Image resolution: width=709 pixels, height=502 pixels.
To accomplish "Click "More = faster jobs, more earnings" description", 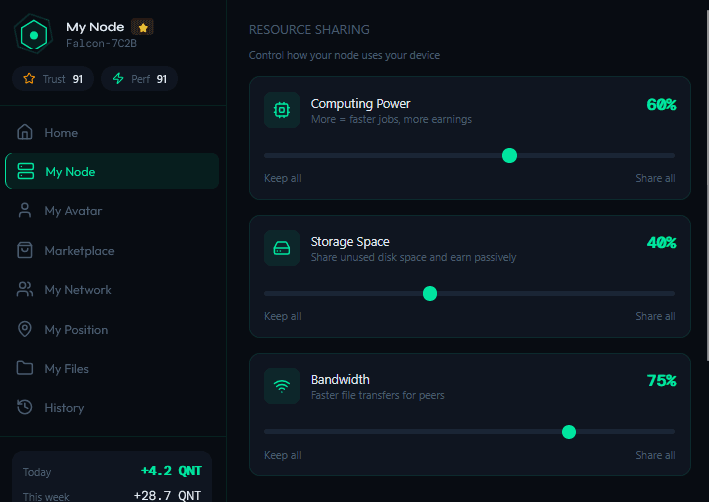I will pos(391,119).
